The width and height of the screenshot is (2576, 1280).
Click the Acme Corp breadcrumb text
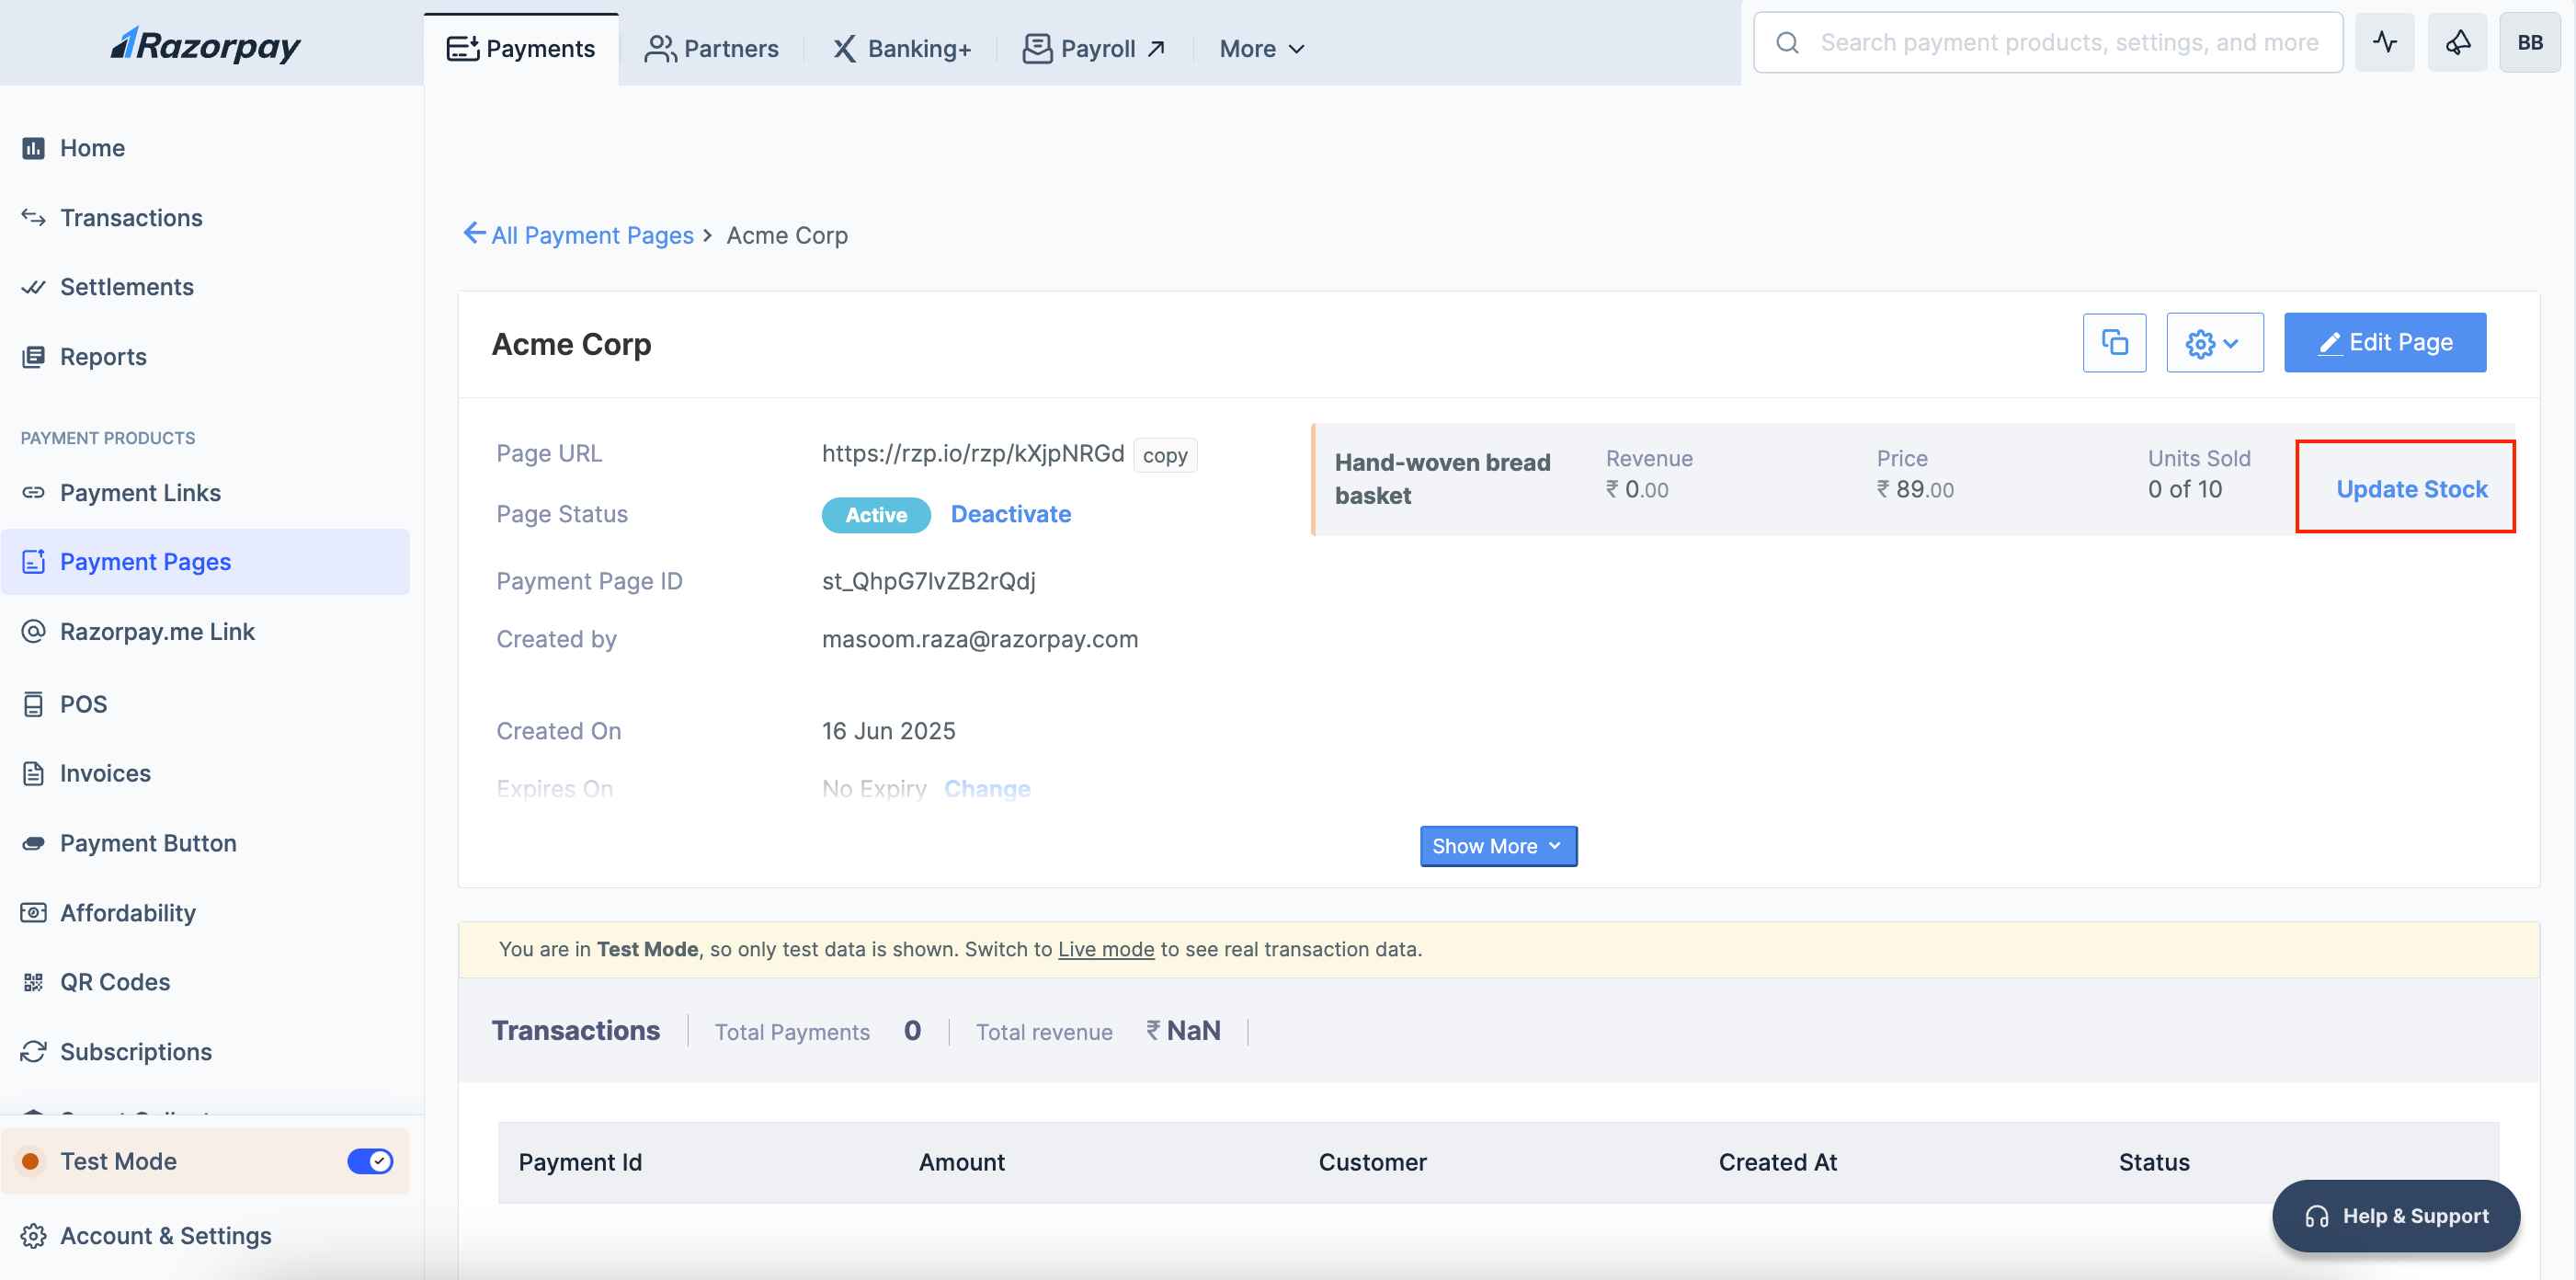(786, 235)
